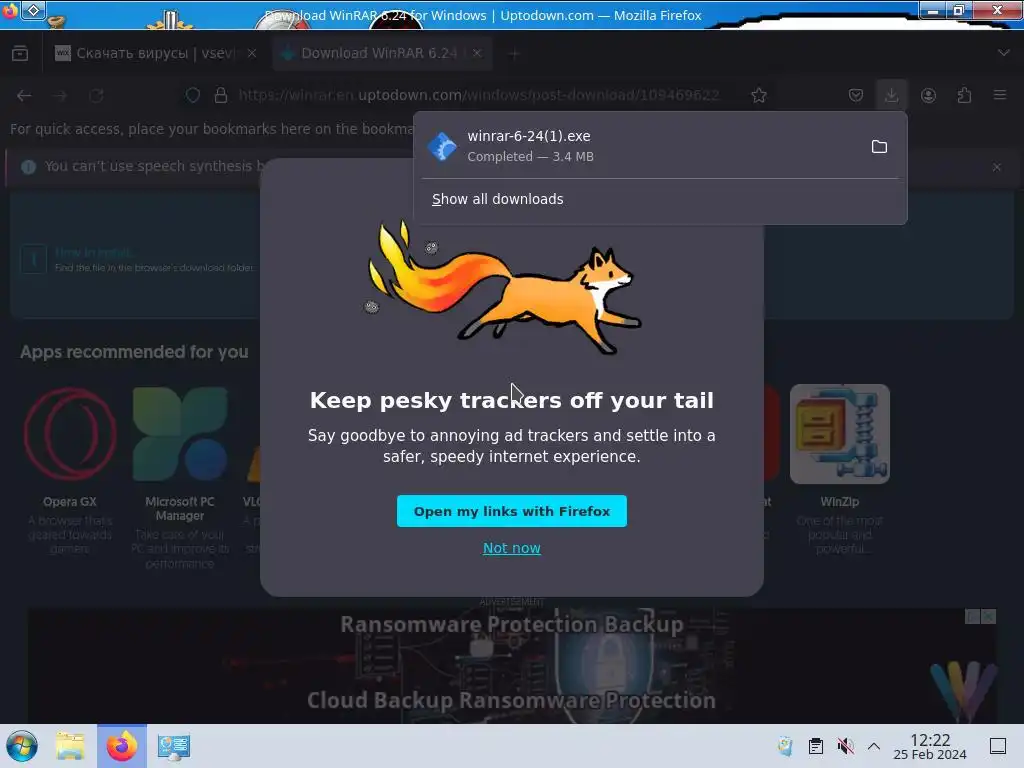Click the WinZip app title
Screen dimensions: 1024x768
coord(839,502)
